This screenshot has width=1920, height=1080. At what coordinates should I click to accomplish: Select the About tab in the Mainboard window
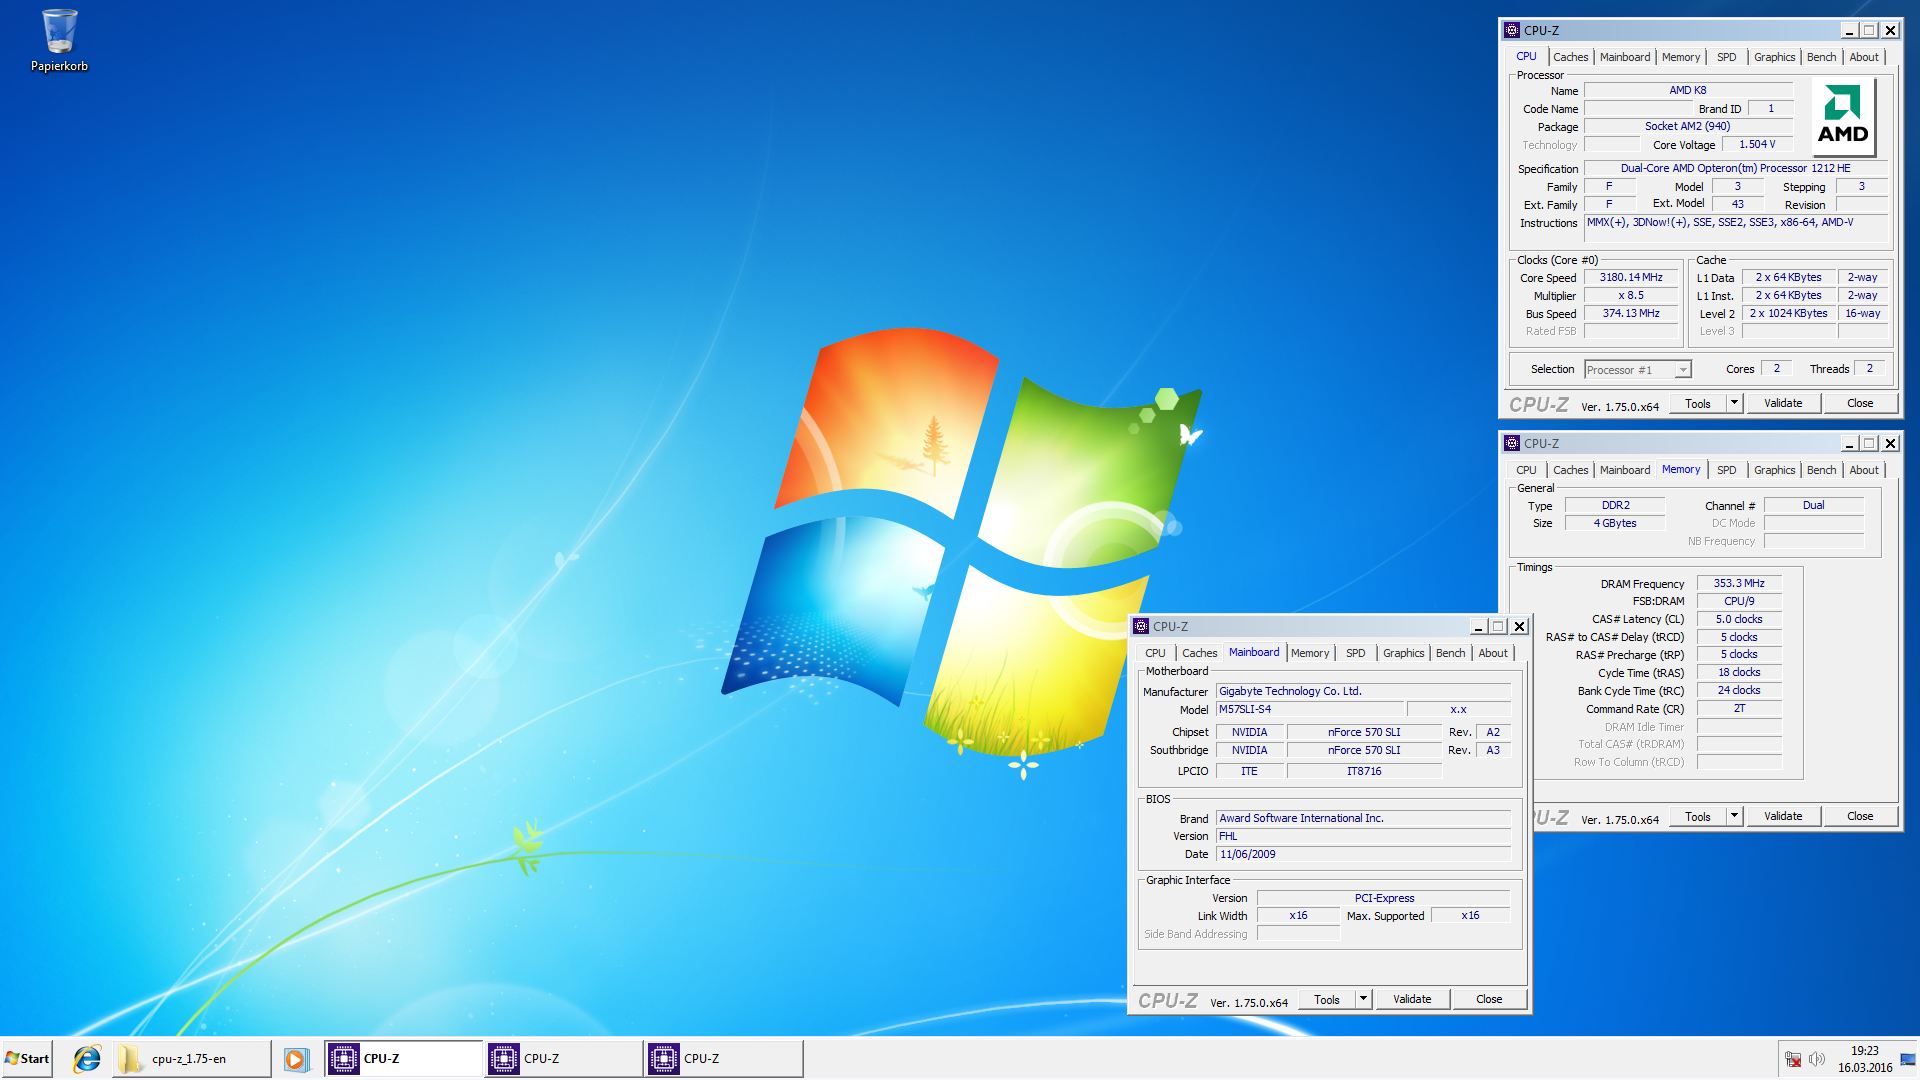tap(1492, 653)
